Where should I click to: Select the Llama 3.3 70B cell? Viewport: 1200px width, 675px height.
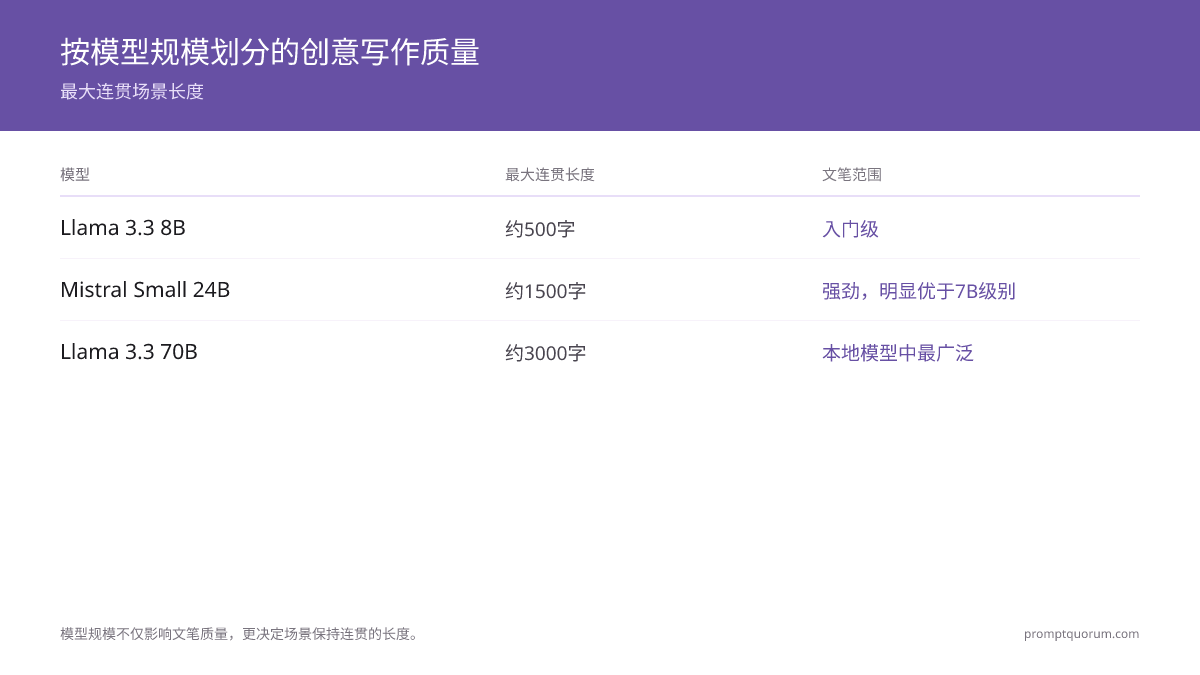(x=129, y=352)
